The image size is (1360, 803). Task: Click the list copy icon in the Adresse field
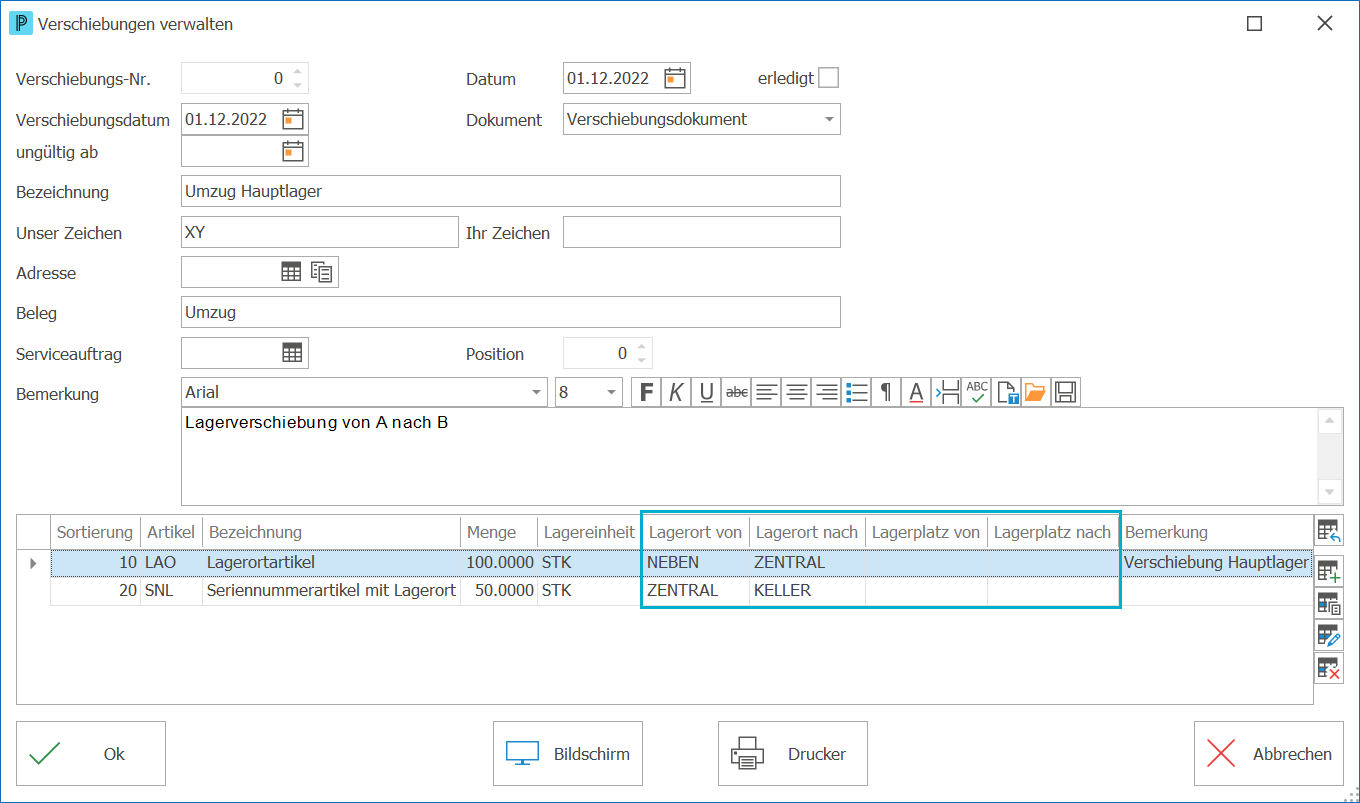(322, 272)
